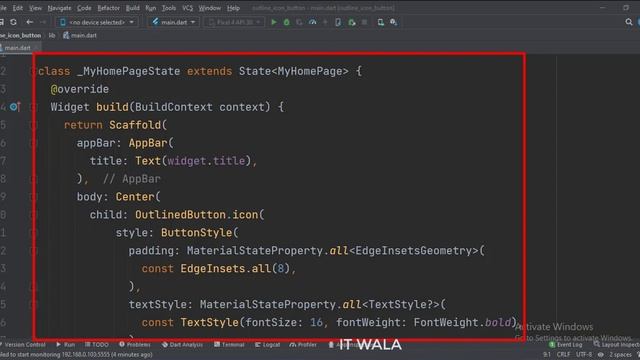Click on '@override' annotation
The image size is (640, 360).
coord(80,89)
